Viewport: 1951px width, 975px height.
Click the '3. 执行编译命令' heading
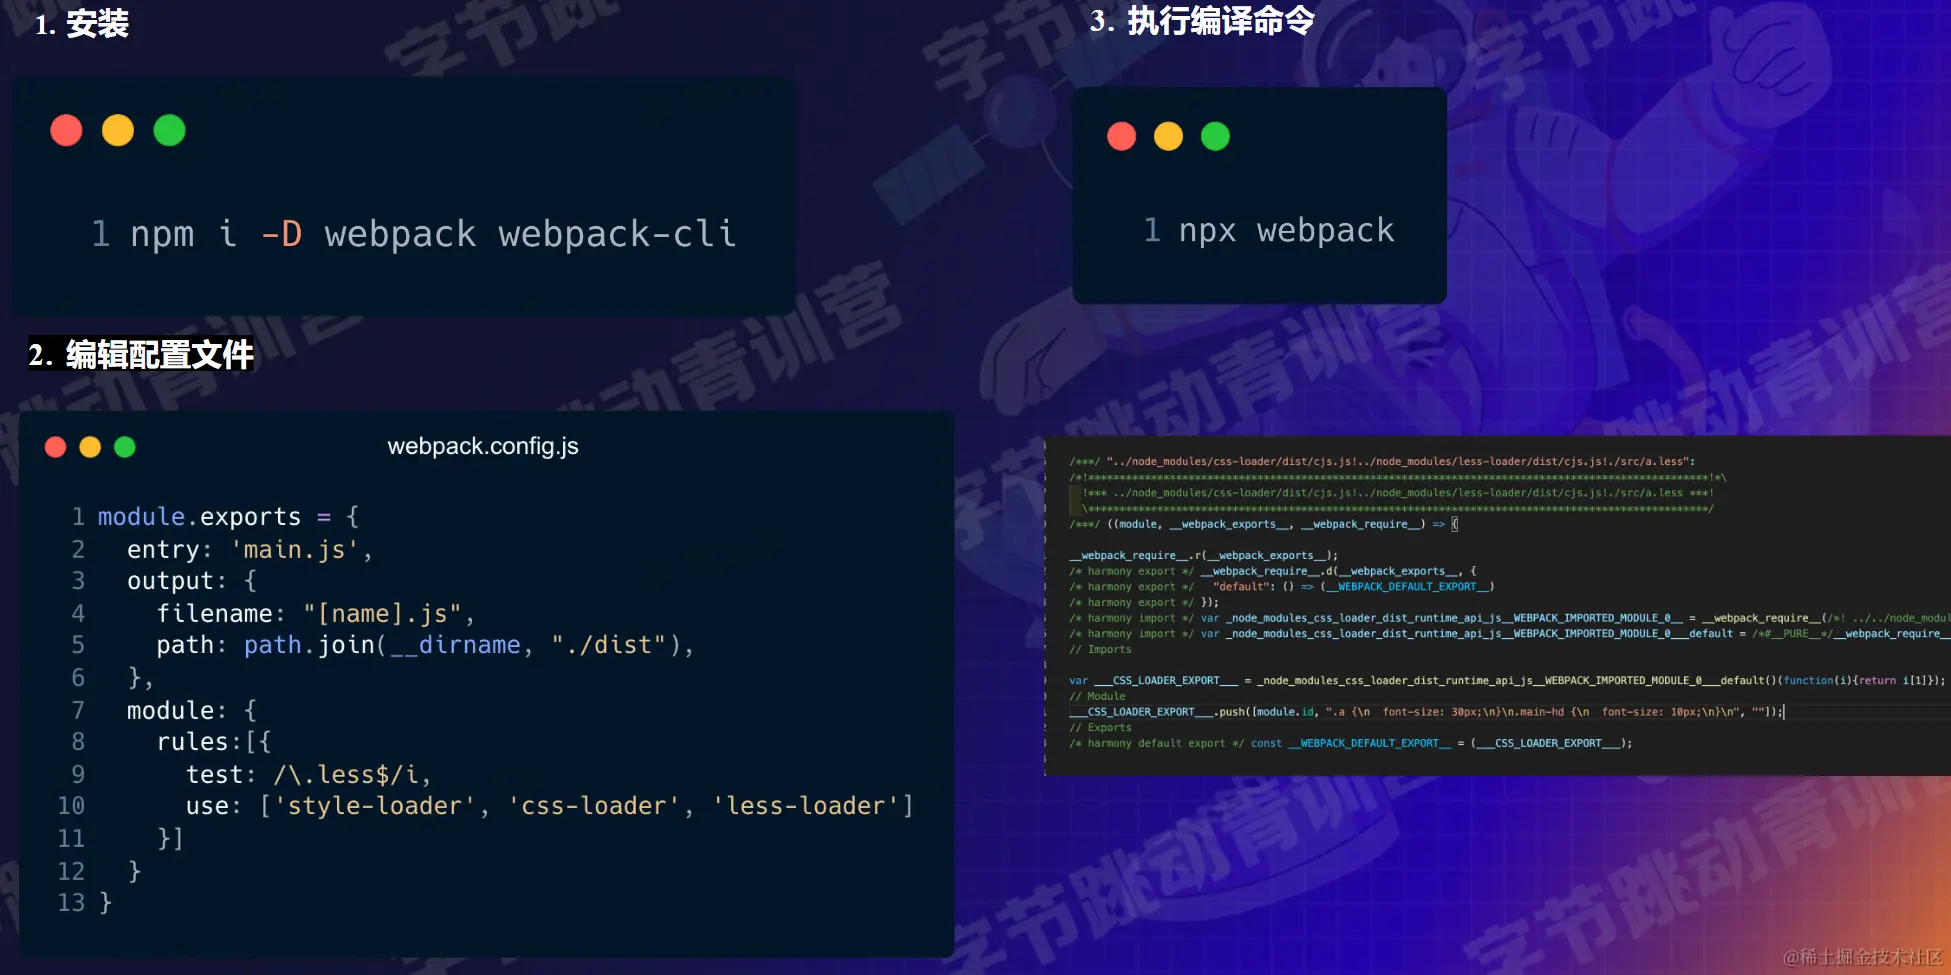pyautogui.click(x=1202, y=20)
